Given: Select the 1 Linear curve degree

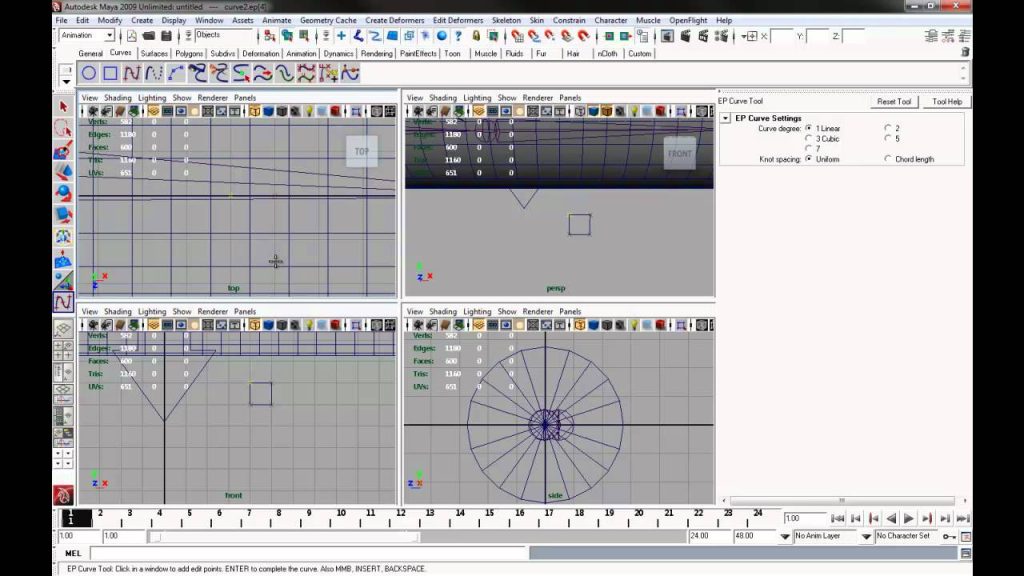Looking at the screenshot, I should pyautogui.click(x=808, y=129).
